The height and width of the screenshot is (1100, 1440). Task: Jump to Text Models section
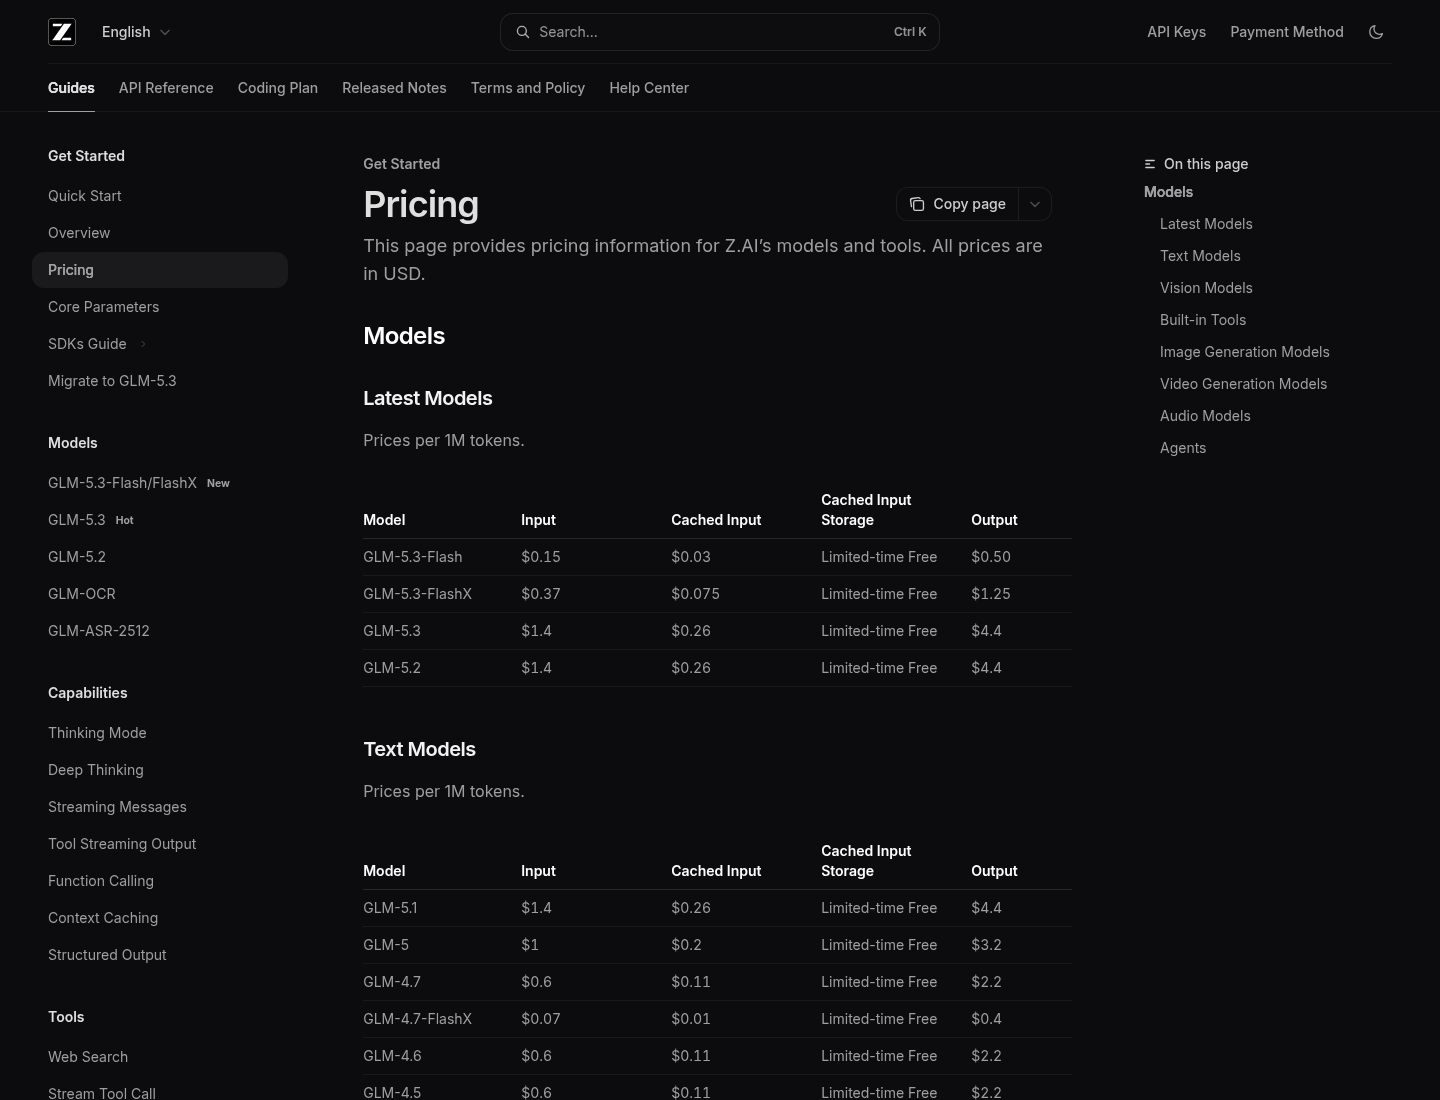(x=1200, y=256)
